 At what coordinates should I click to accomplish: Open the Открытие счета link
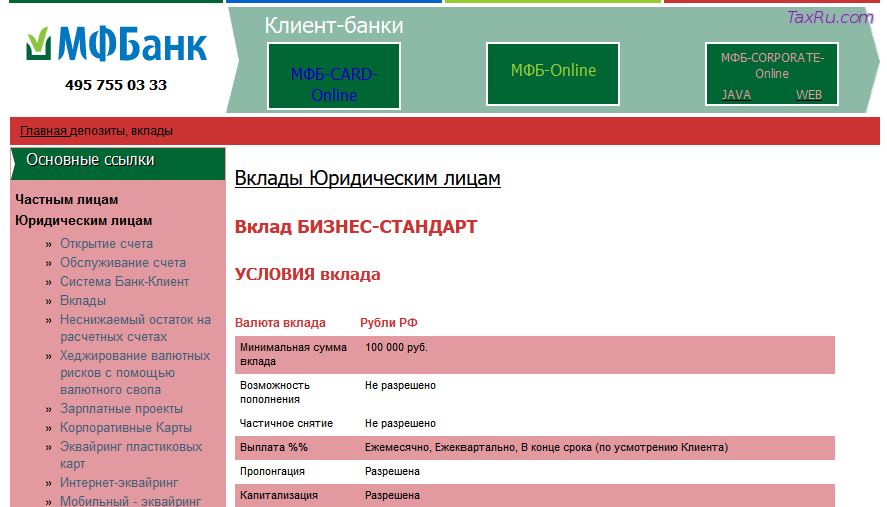pyautogui.click(x=106, y=244)
